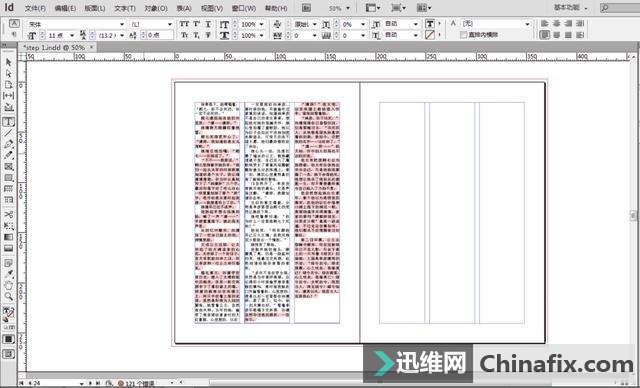Select the Direct Selection tool (white arrow)
The height and width of the screenshot is (388, 640).
coord(9,73)
